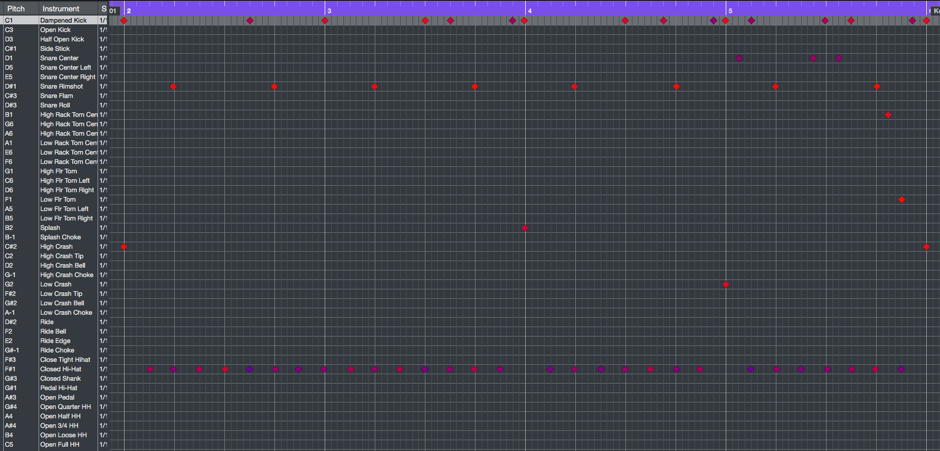Select the Open Full HH instrument
Viewport: 940px width, 451px height.
tap(59, 444)
